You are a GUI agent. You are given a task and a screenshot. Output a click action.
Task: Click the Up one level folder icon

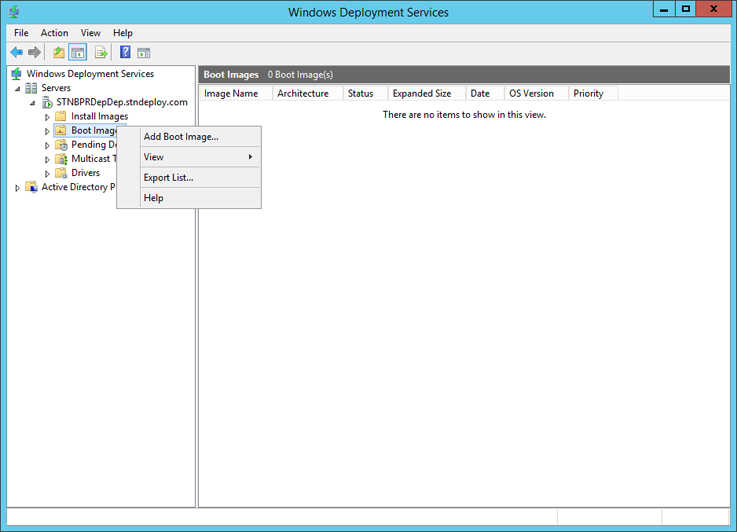tap(59, 52)
